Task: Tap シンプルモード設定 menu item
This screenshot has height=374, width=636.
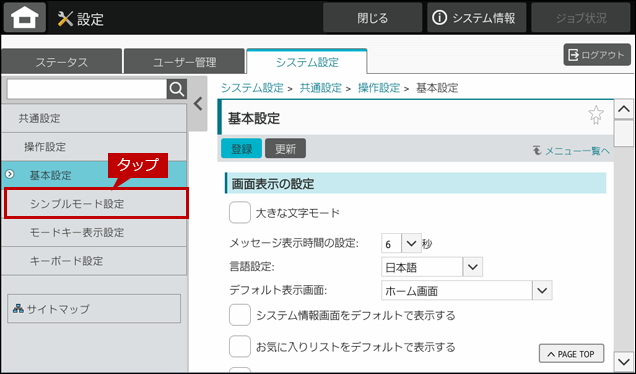Action: (x=96, y=204)
